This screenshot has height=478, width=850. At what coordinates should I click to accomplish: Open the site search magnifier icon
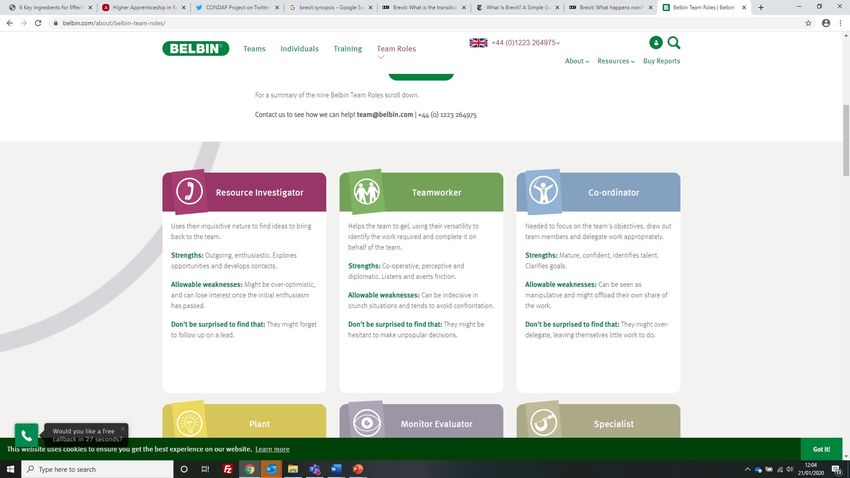(x=674, y=42)
